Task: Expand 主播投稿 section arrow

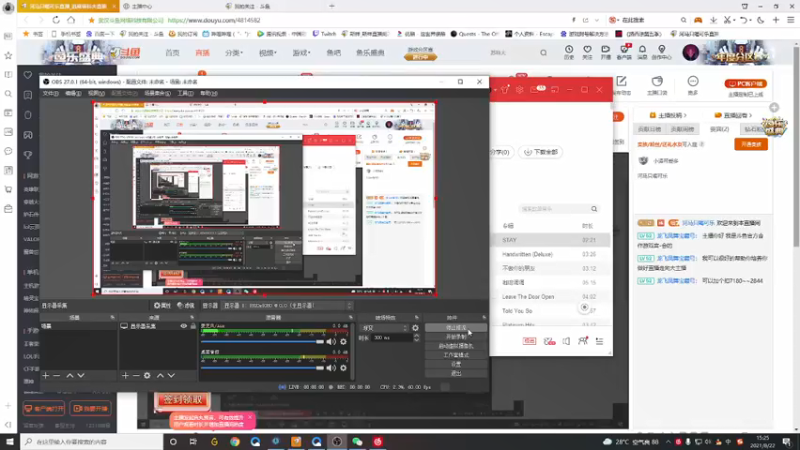Action: [x=685, y=115]
